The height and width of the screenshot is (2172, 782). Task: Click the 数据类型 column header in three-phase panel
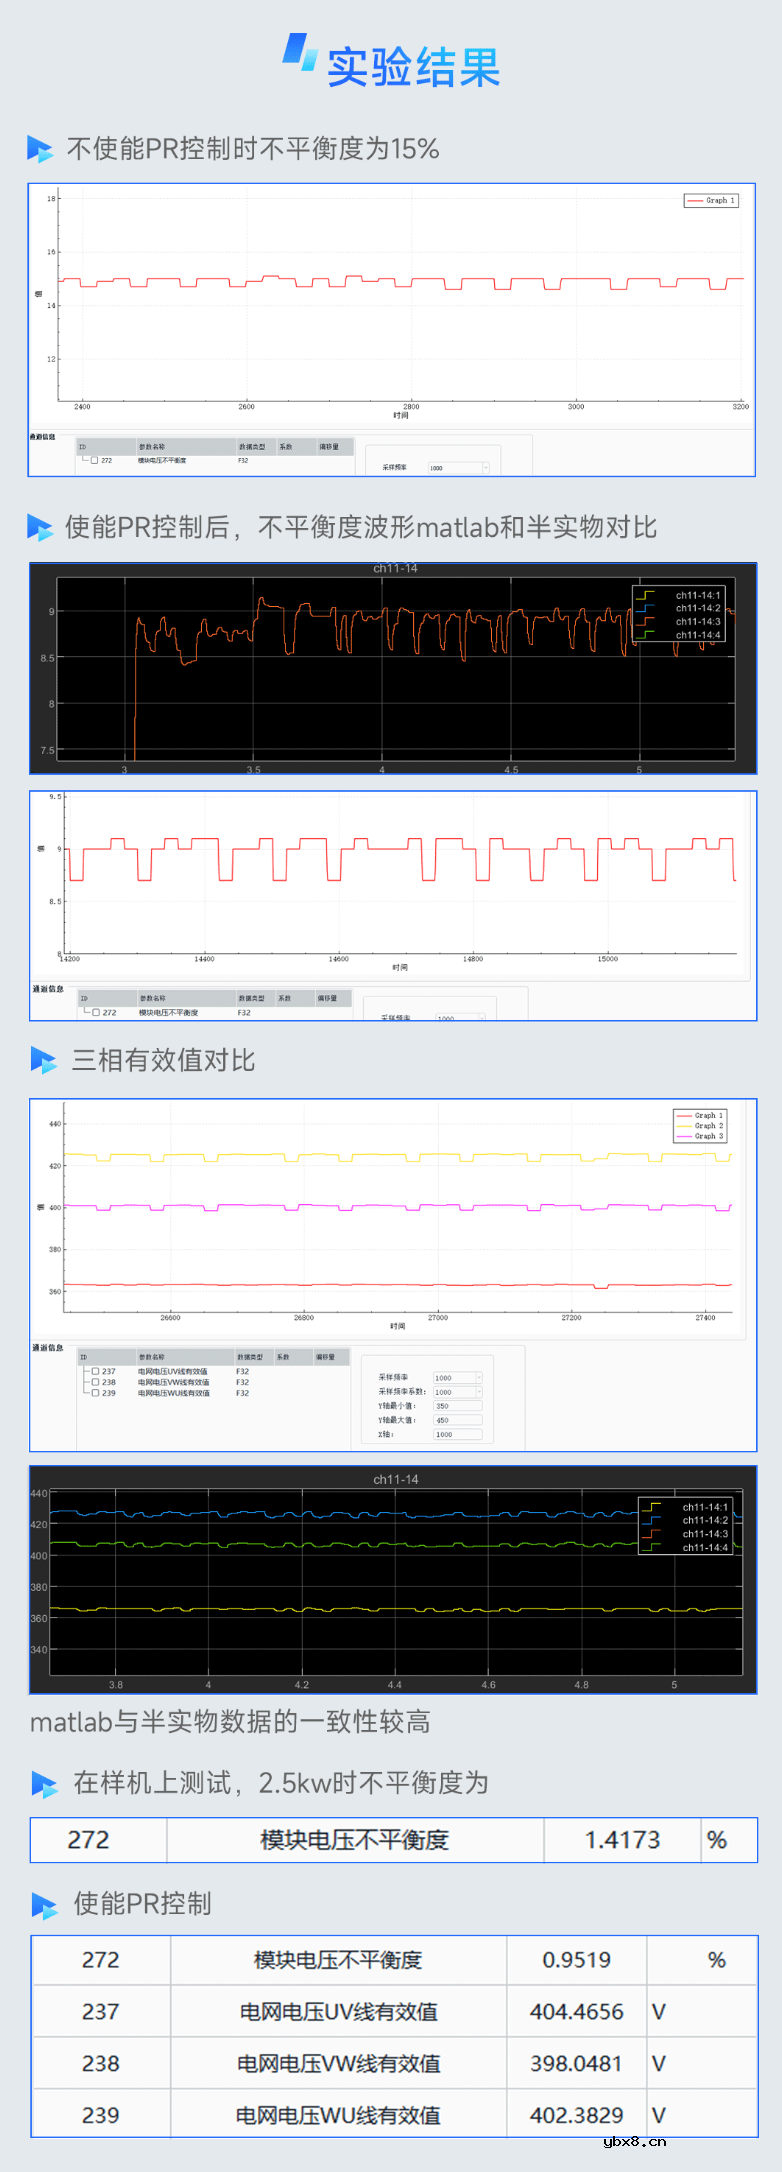click(x=250, y=1357)
